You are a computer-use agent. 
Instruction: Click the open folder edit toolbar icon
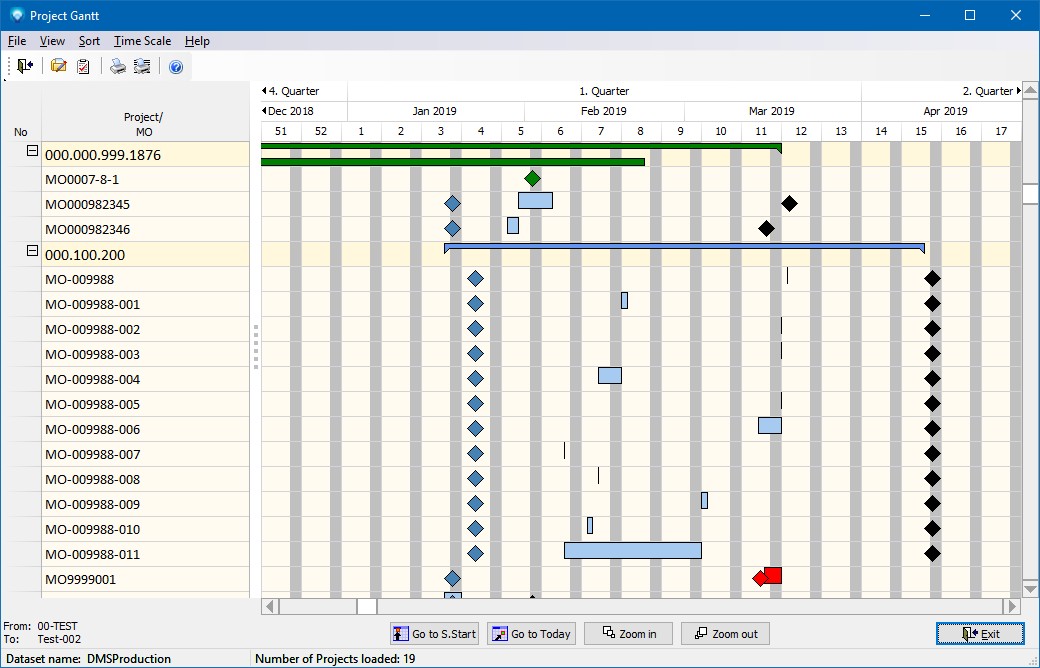(59, 66)
